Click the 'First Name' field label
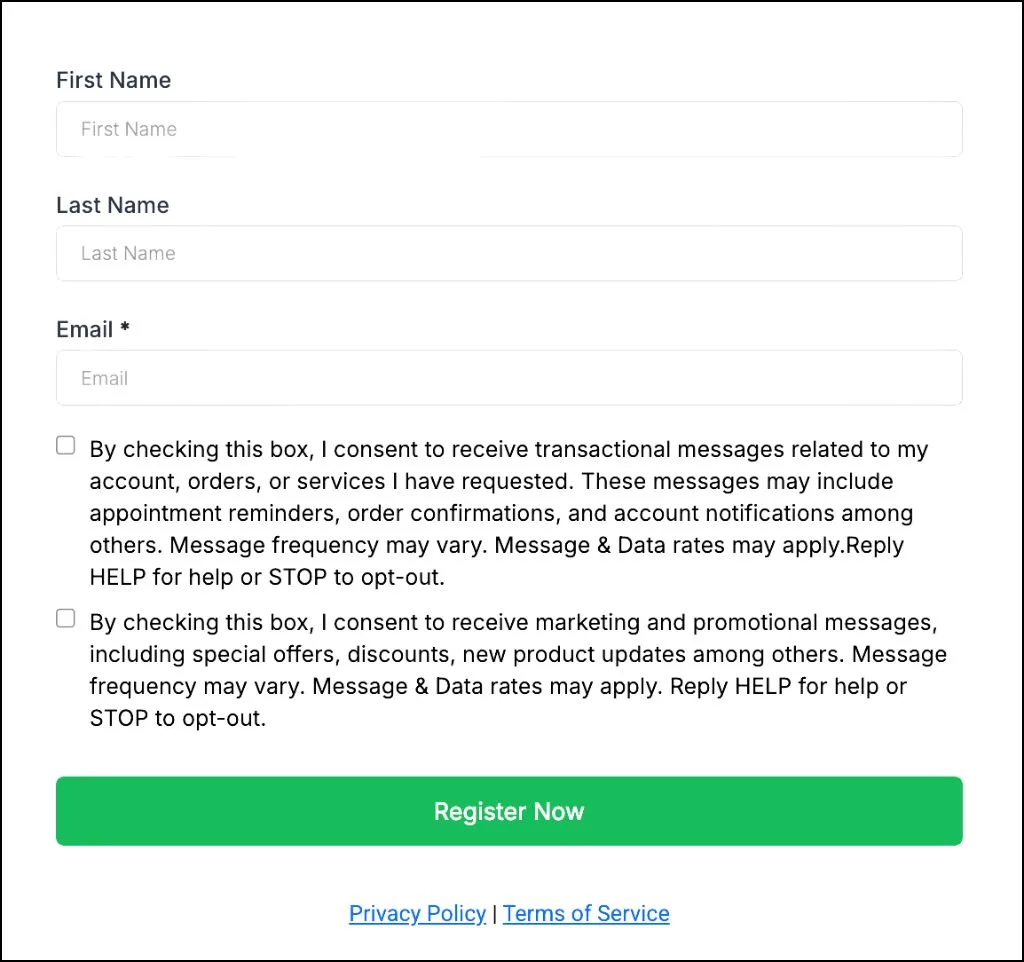 113,81
